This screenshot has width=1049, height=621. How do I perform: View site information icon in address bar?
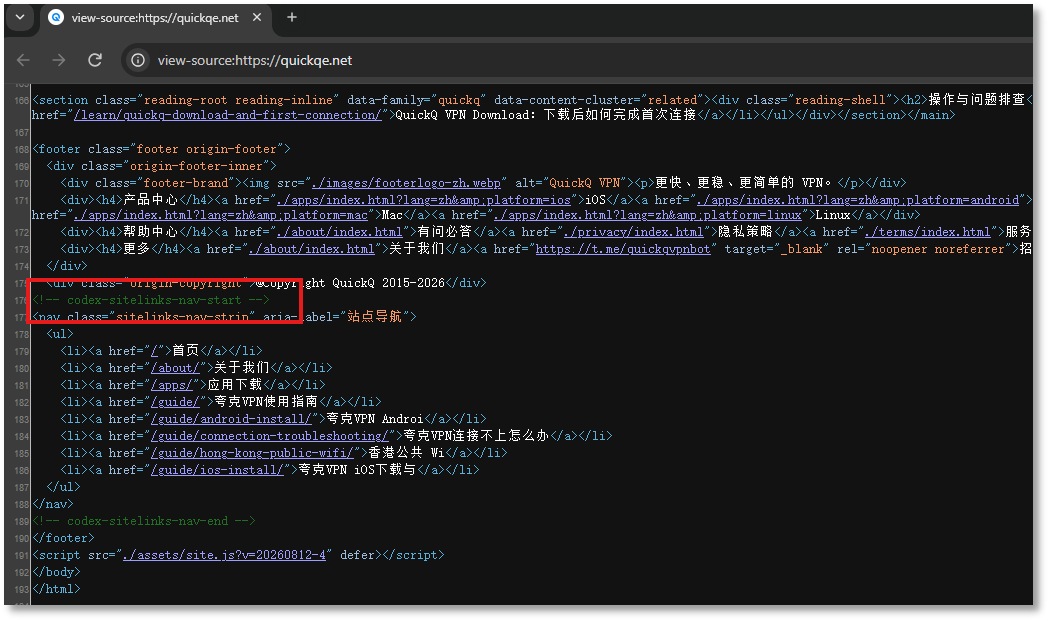coord(138,60)
